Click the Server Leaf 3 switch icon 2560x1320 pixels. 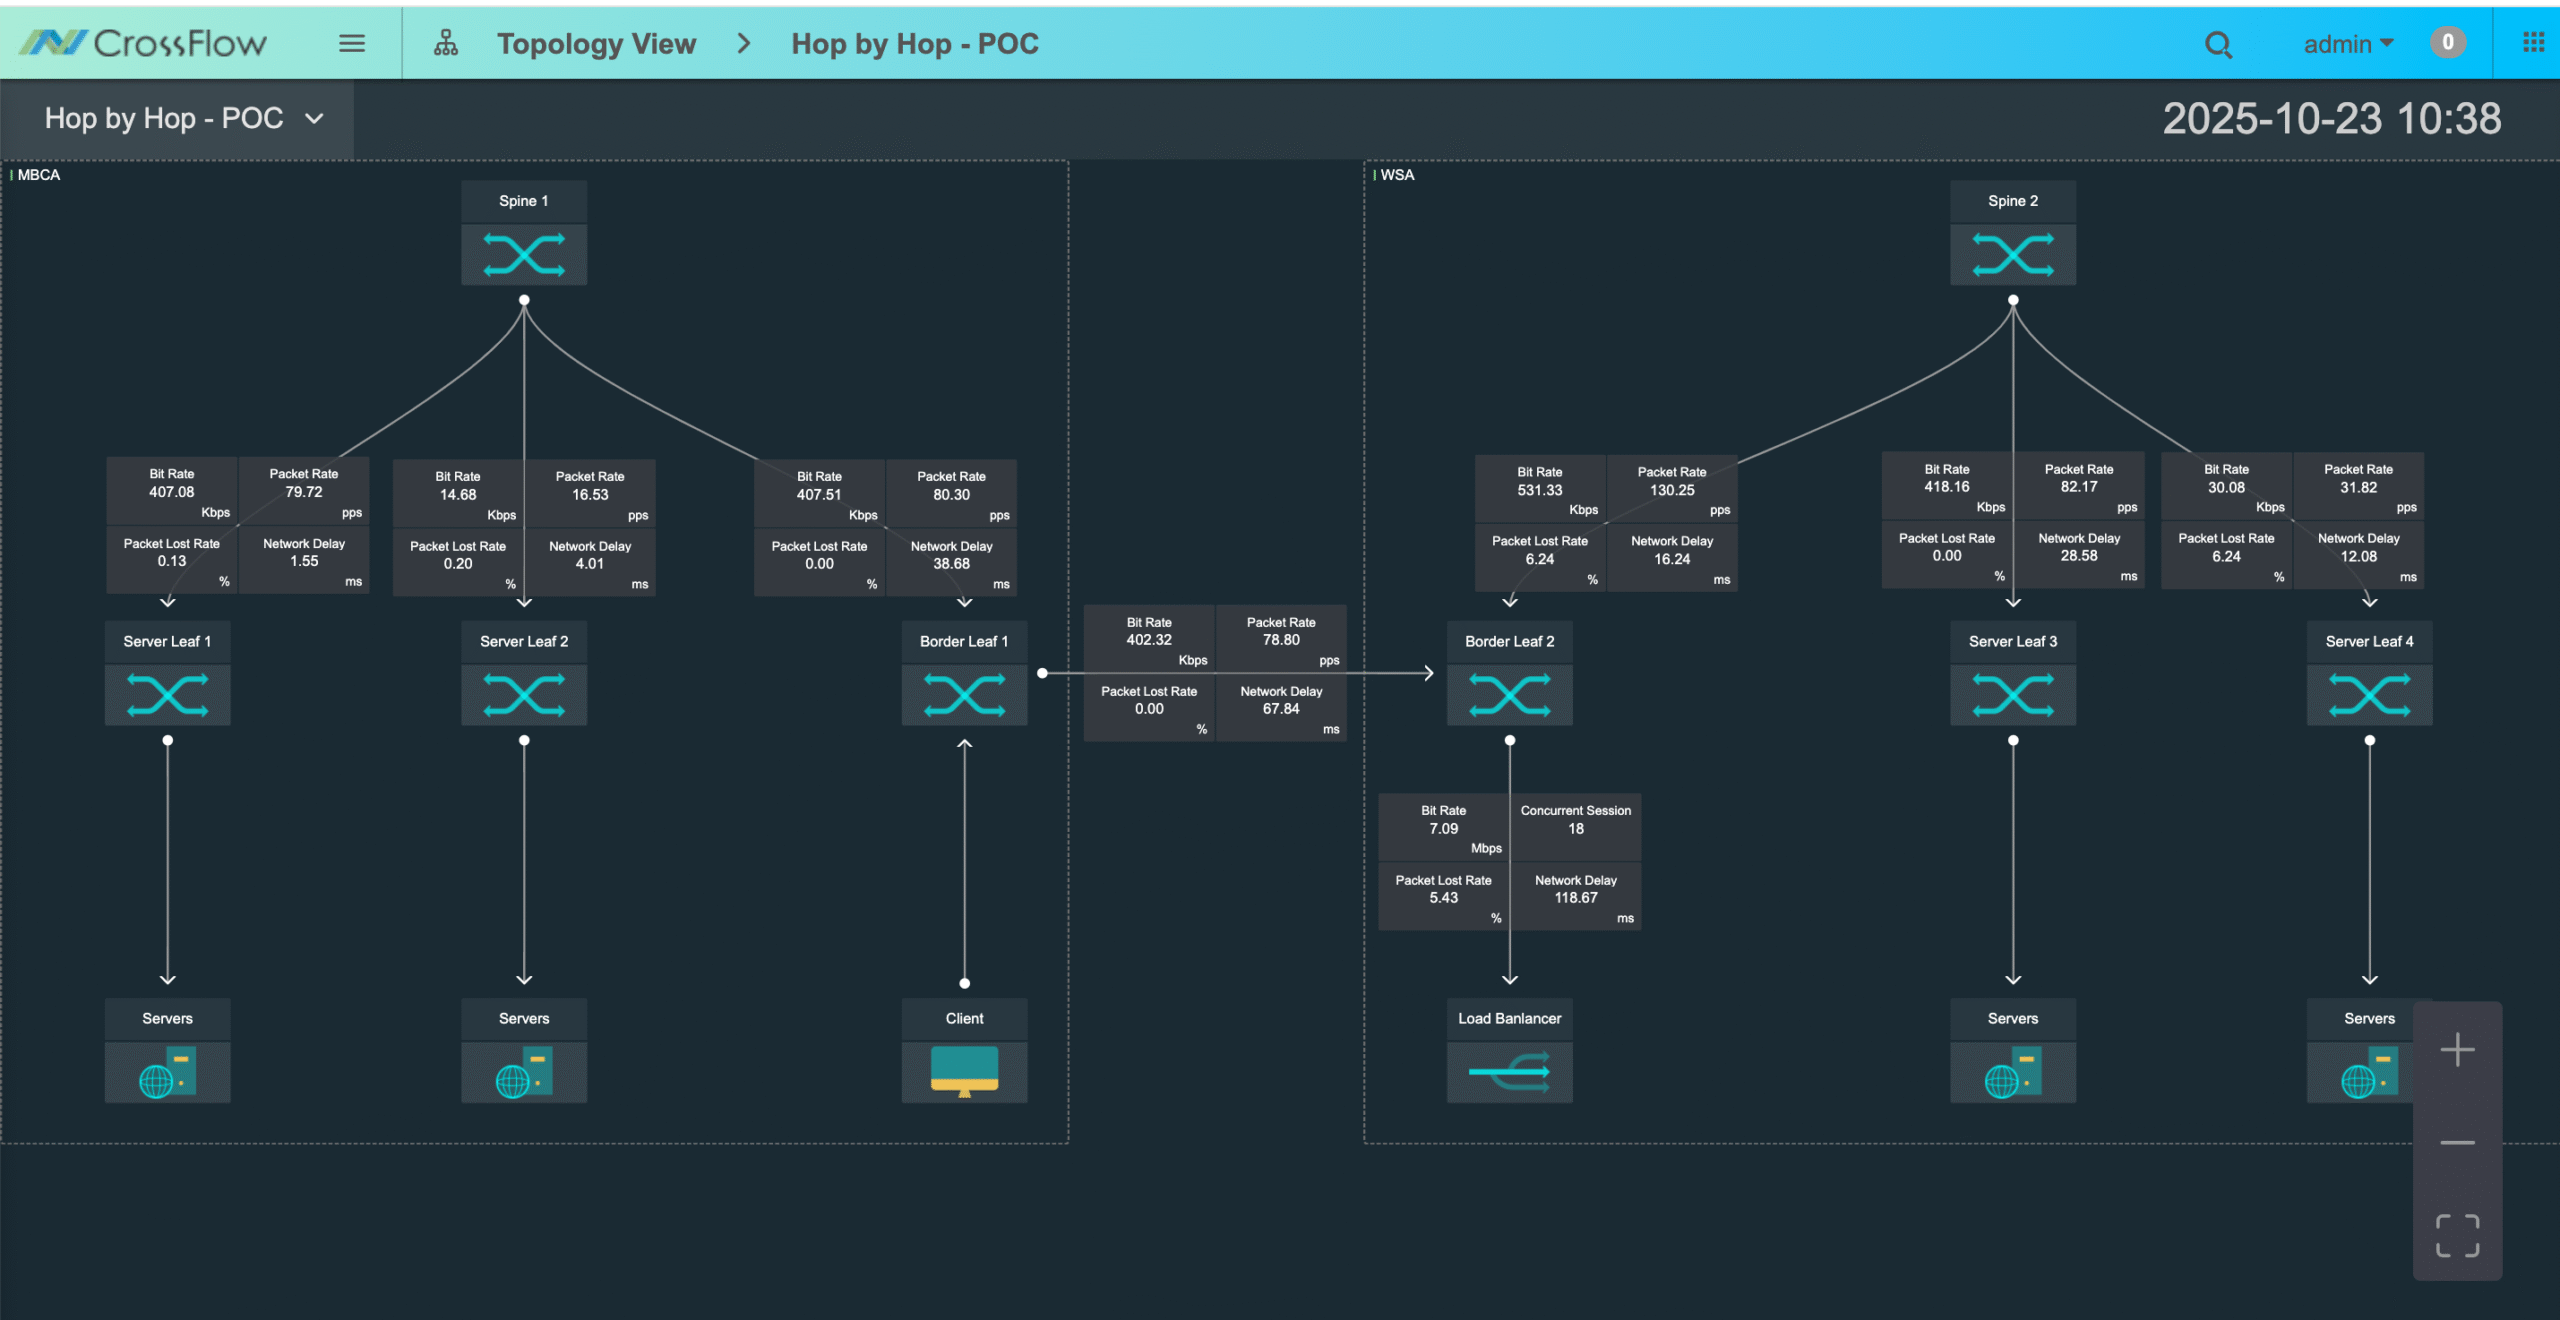(2012, 695)
